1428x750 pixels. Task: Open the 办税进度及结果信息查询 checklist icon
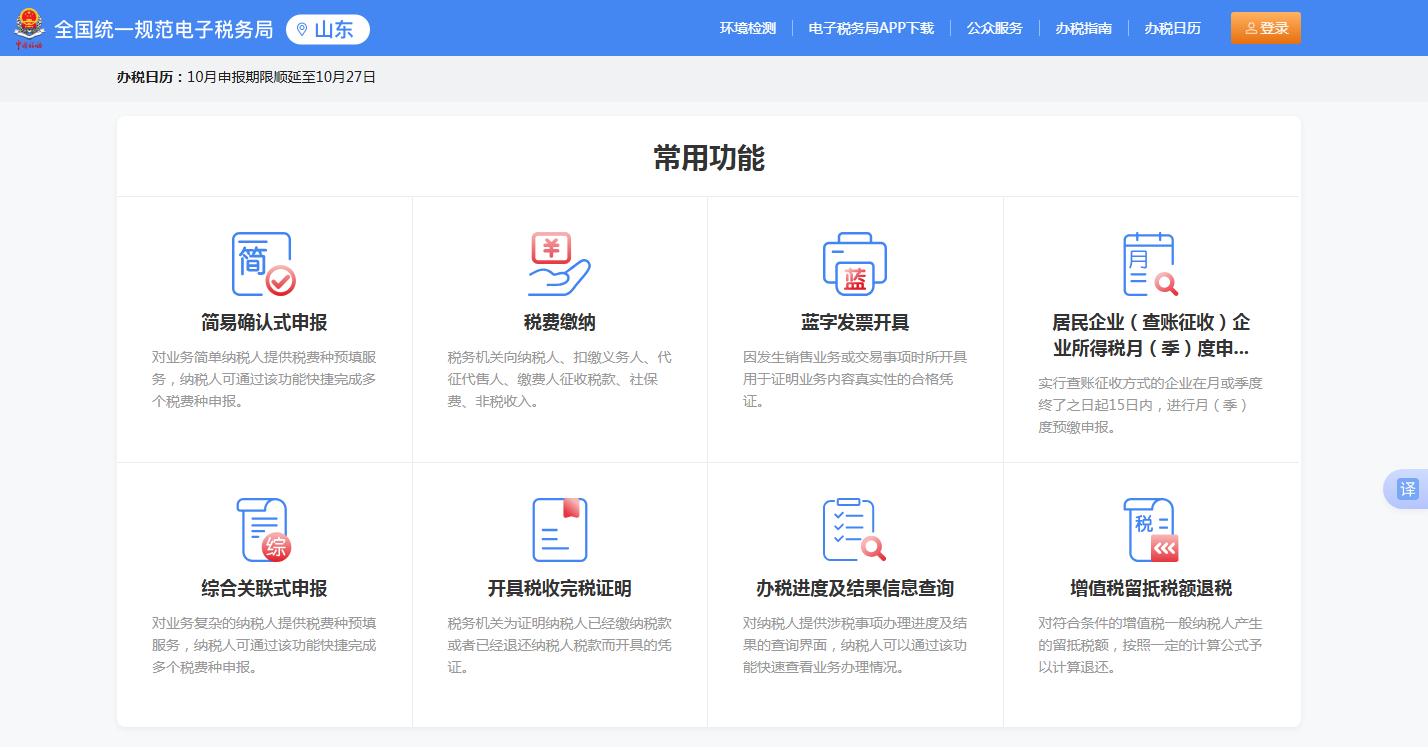point(854,530)
